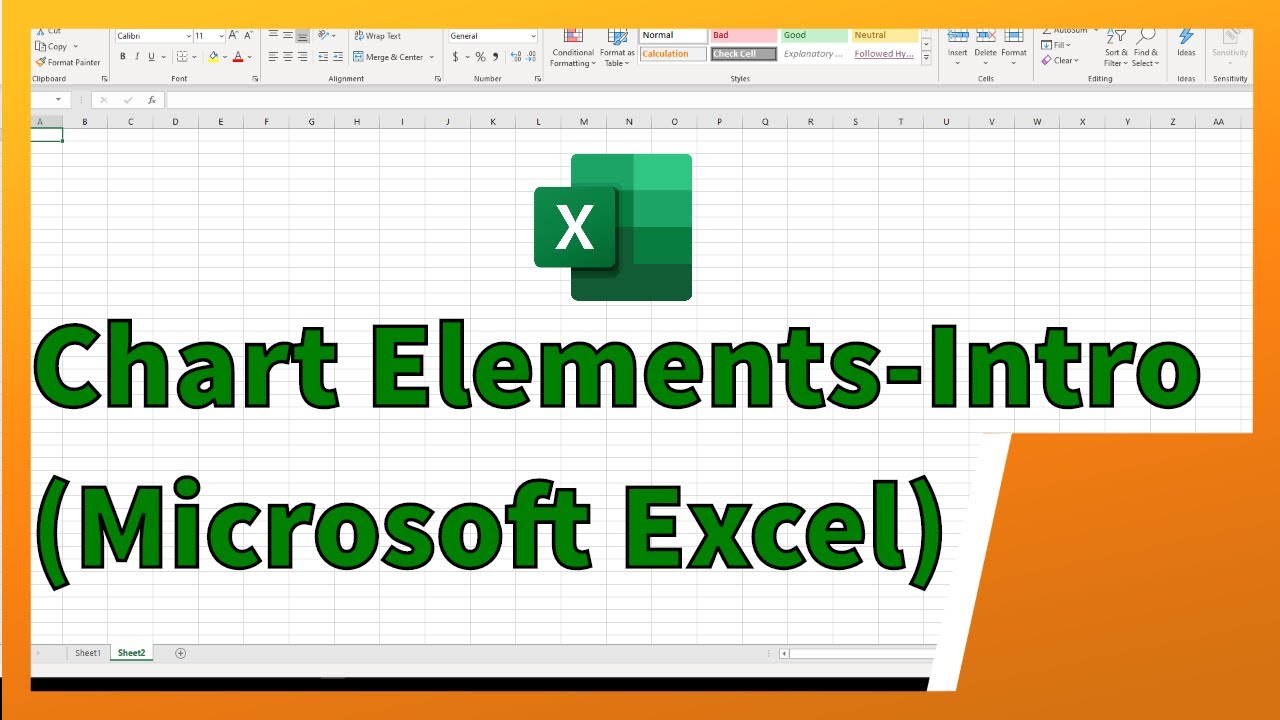Apply the Good cell style
The height and width of the screenshot is (720, 1280).
pyautogui.click(x=814, y=36)
